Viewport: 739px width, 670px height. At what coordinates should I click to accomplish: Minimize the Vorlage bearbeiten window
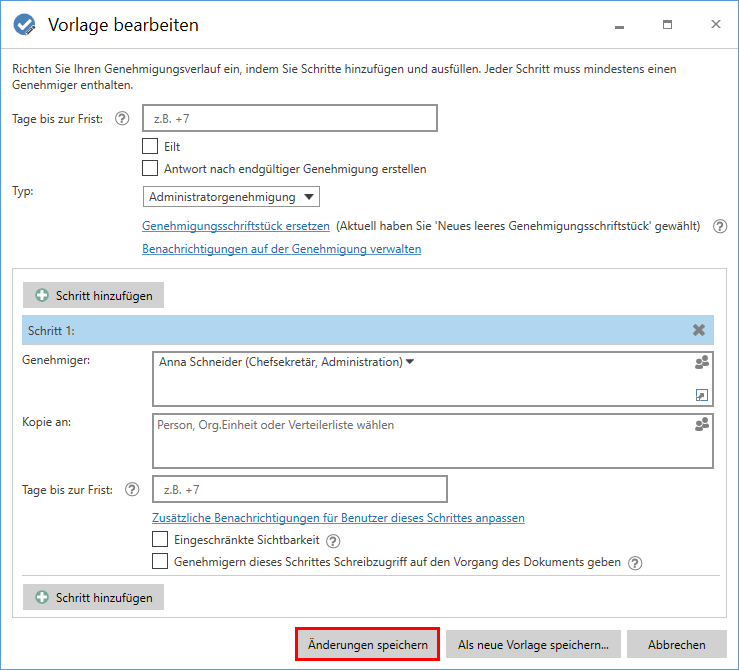pyautogui.click(x=619, y=25)
